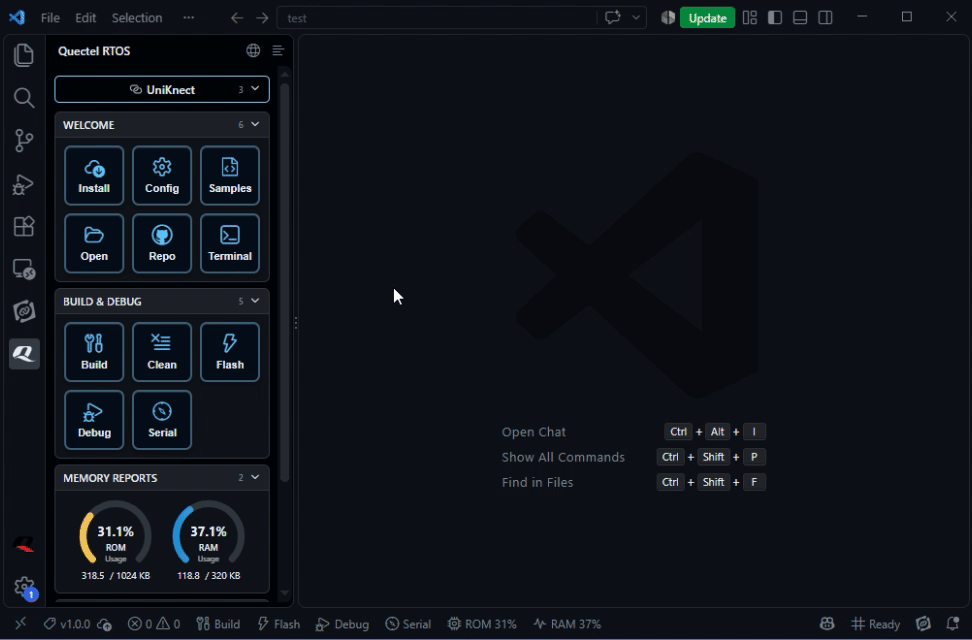
Task: Open the Repo GitHub tile
Action: (x=162, y=244)
